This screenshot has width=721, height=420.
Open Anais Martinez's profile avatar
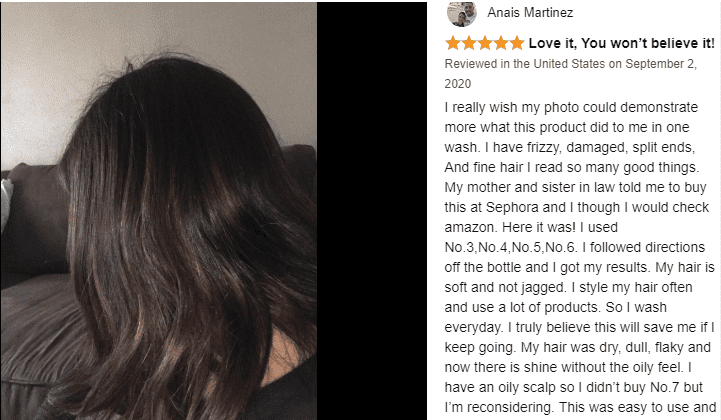click(462, 13)
